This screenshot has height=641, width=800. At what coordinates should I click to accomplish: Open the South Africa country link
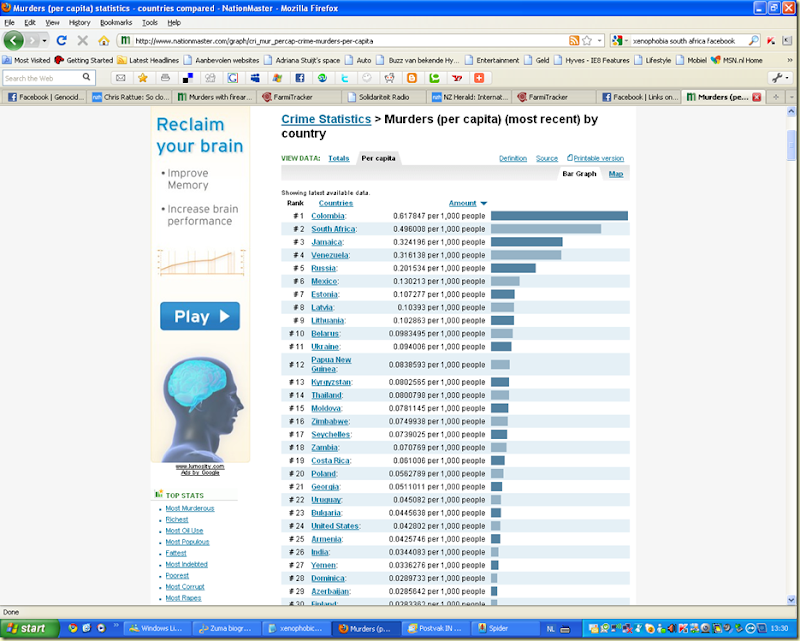333,229
